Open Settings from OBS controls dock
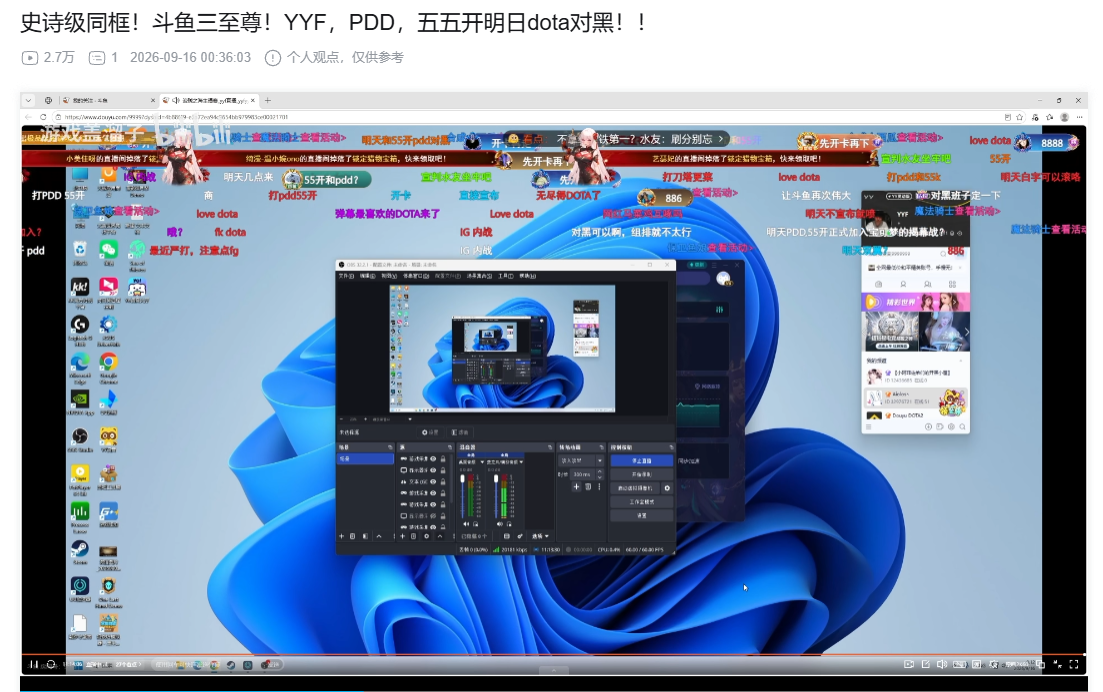This screenshot has width=1103, height=692. click(x=642, y=515)
